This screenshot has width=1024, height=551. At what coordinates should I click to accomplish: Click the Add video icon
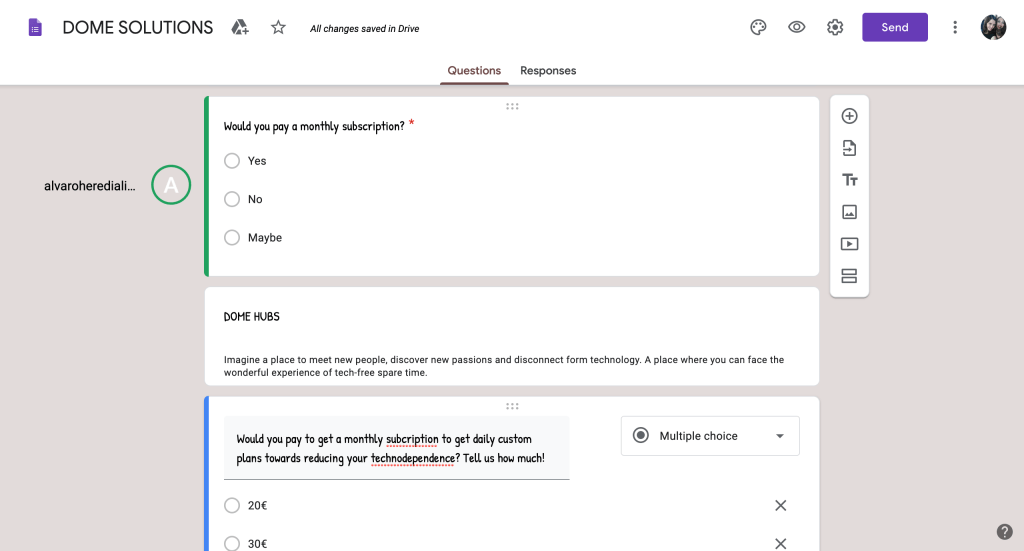click(x=849, y=244)
